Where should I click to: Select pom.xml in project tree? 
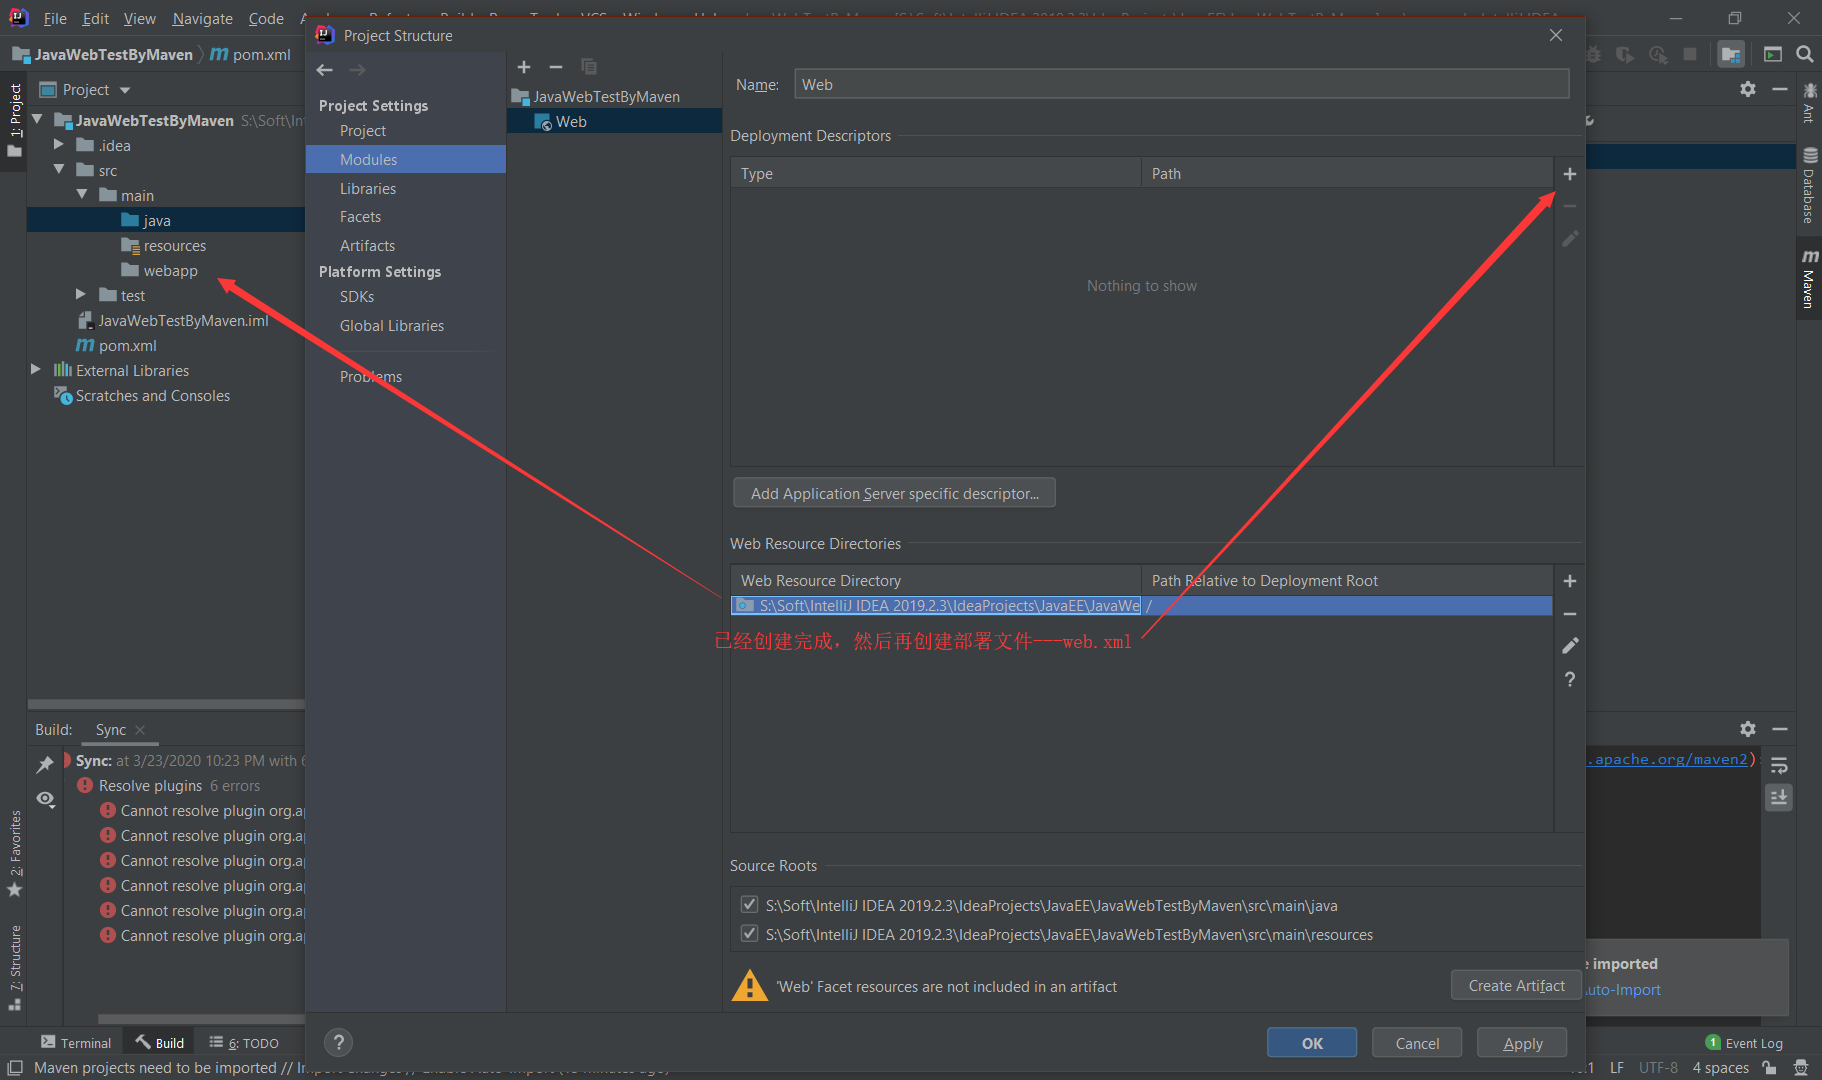(128, 346)
